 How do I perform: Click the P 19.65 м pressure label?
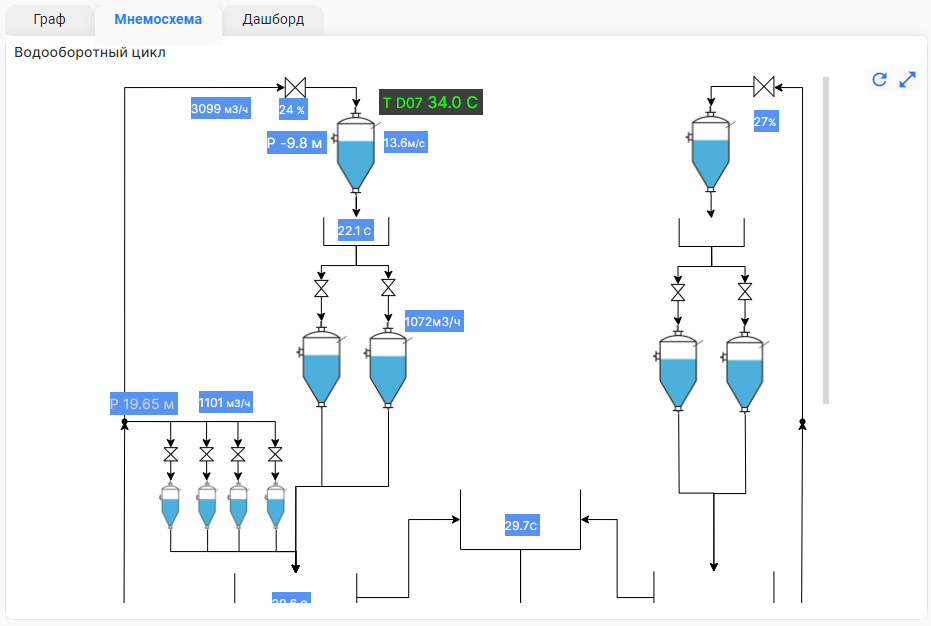(142, 404)
